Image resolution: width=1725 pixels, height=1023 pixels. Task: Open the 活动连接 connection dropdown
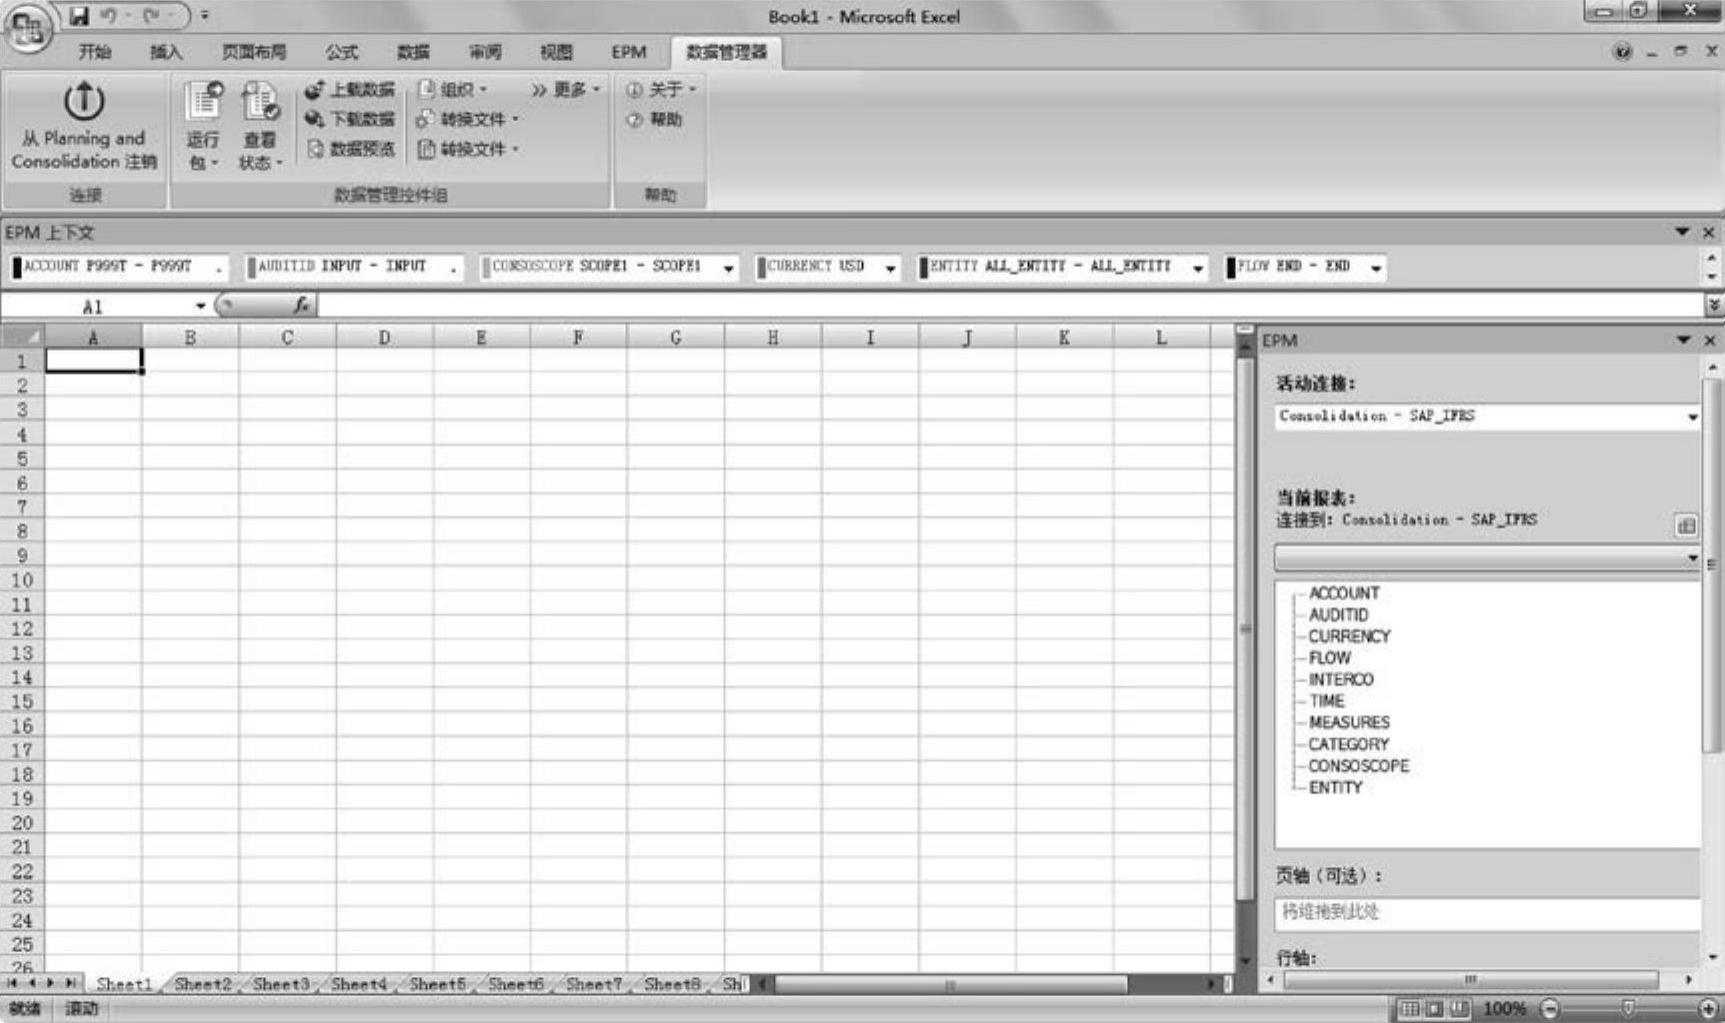[x=1692, y=417]
